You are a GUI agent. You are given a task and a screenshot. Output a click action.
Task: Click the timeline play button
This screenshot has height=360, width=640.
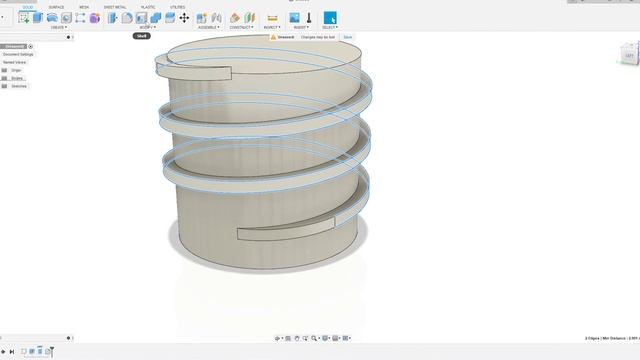point(3,351)
